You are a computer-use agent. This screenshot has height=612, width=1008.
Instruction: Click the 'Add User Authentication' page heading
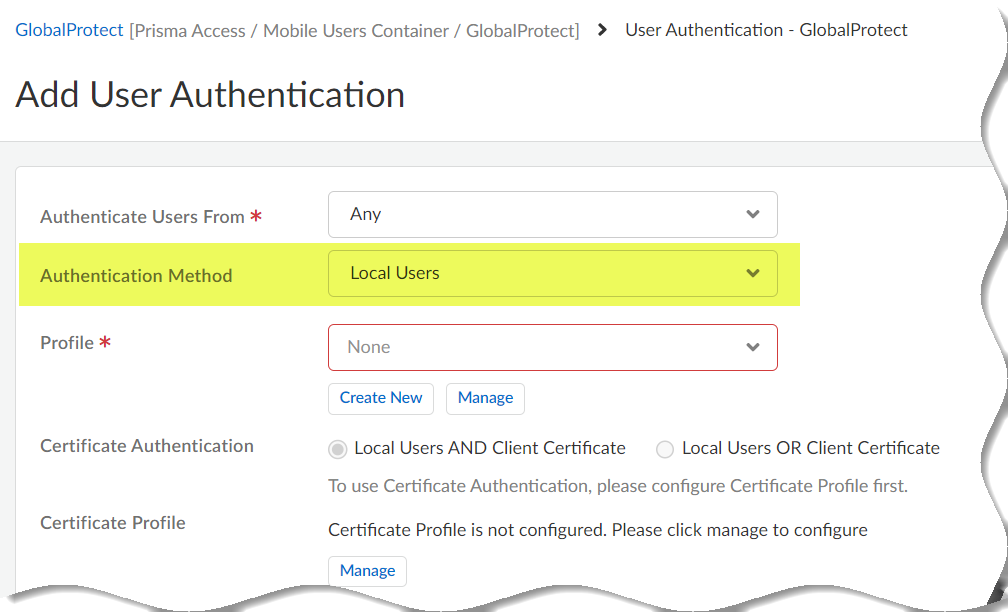[x=210, y=95]
